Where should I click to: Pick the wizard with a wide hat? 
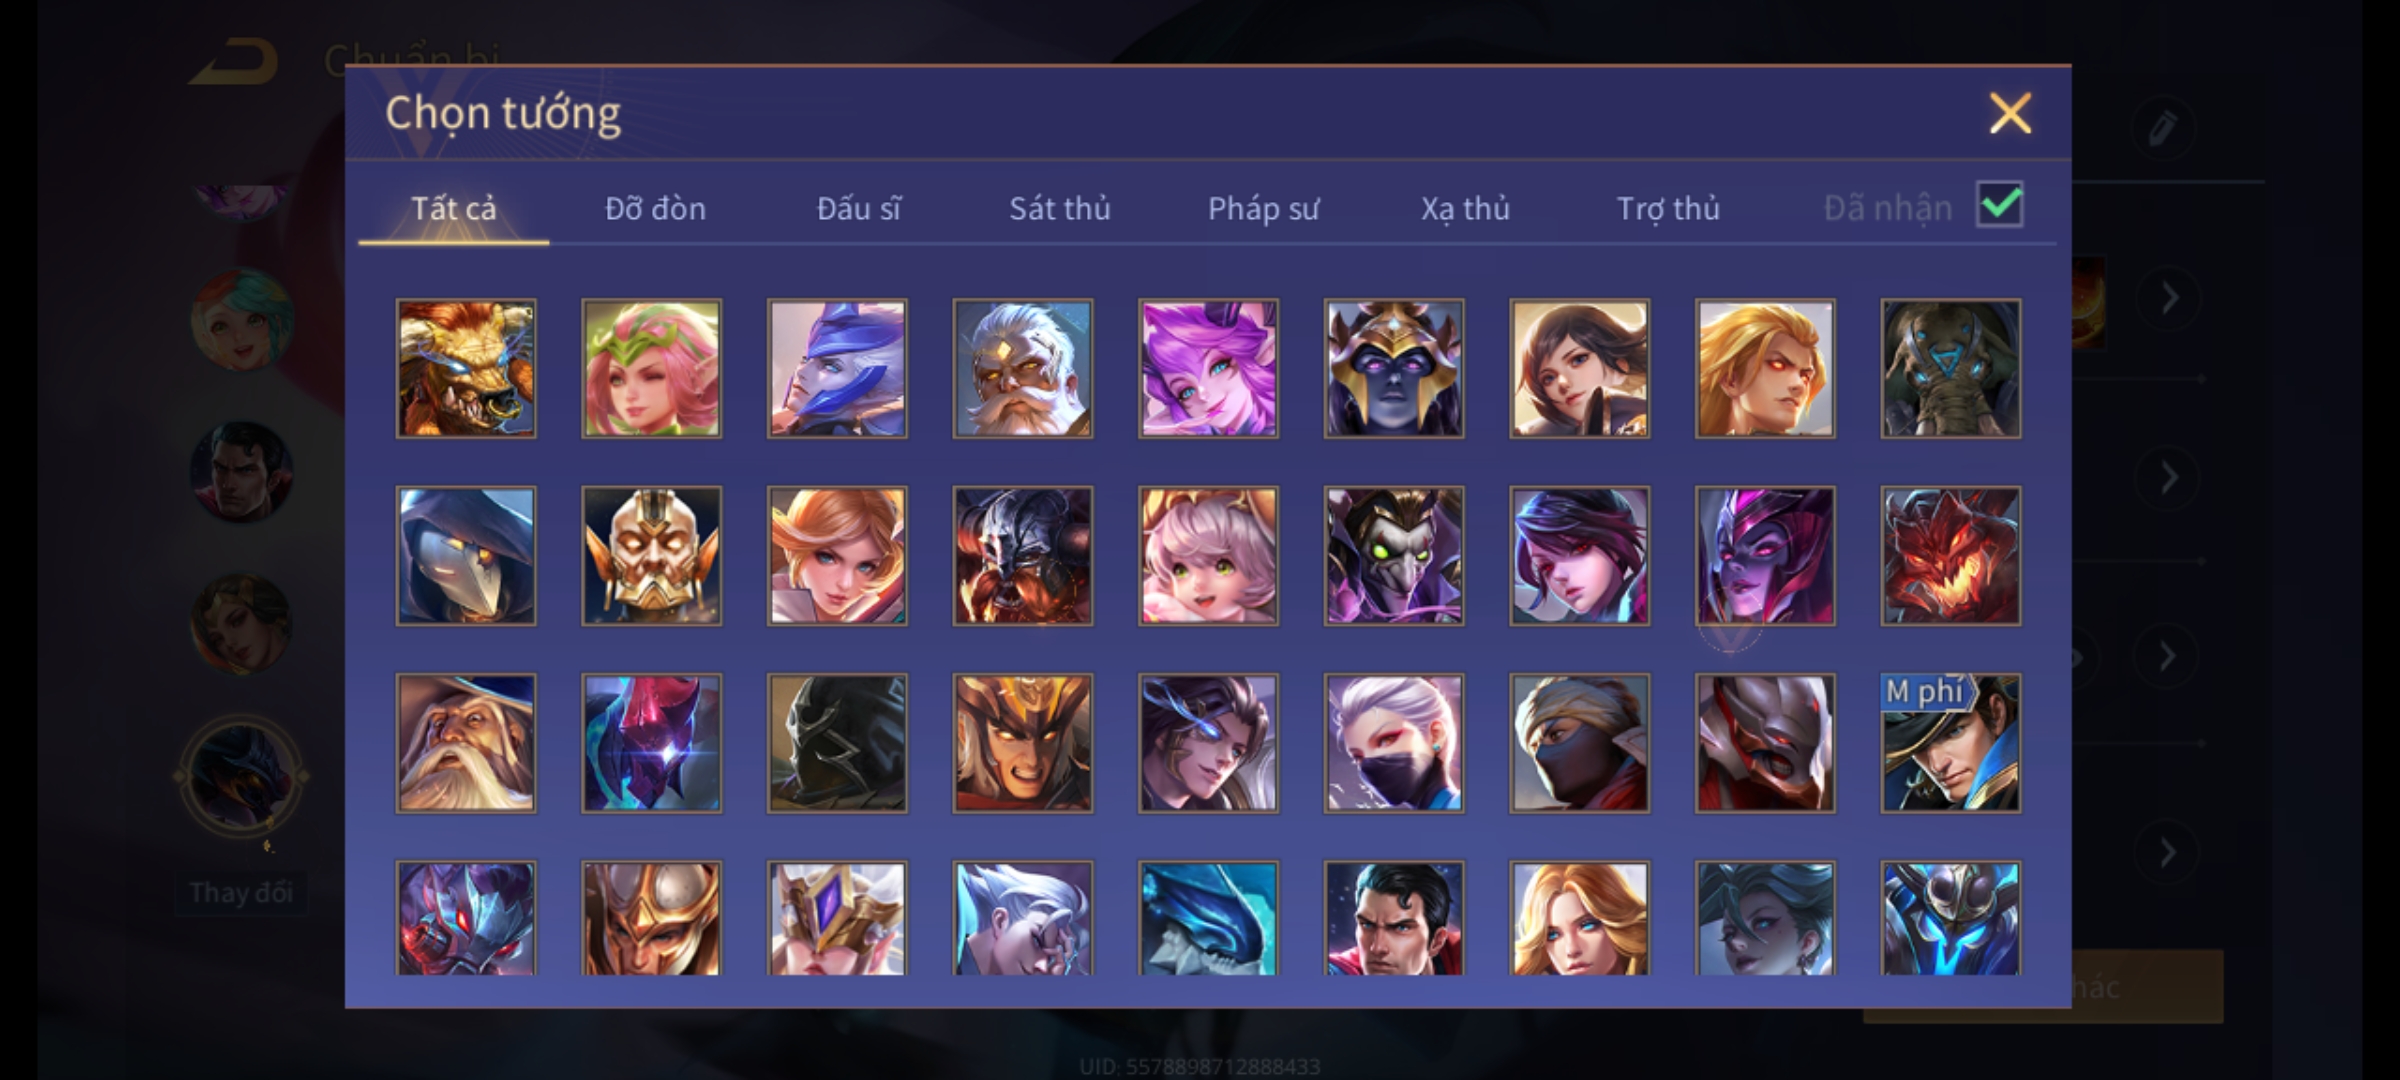pyautogui.click(x=466, y=743)
